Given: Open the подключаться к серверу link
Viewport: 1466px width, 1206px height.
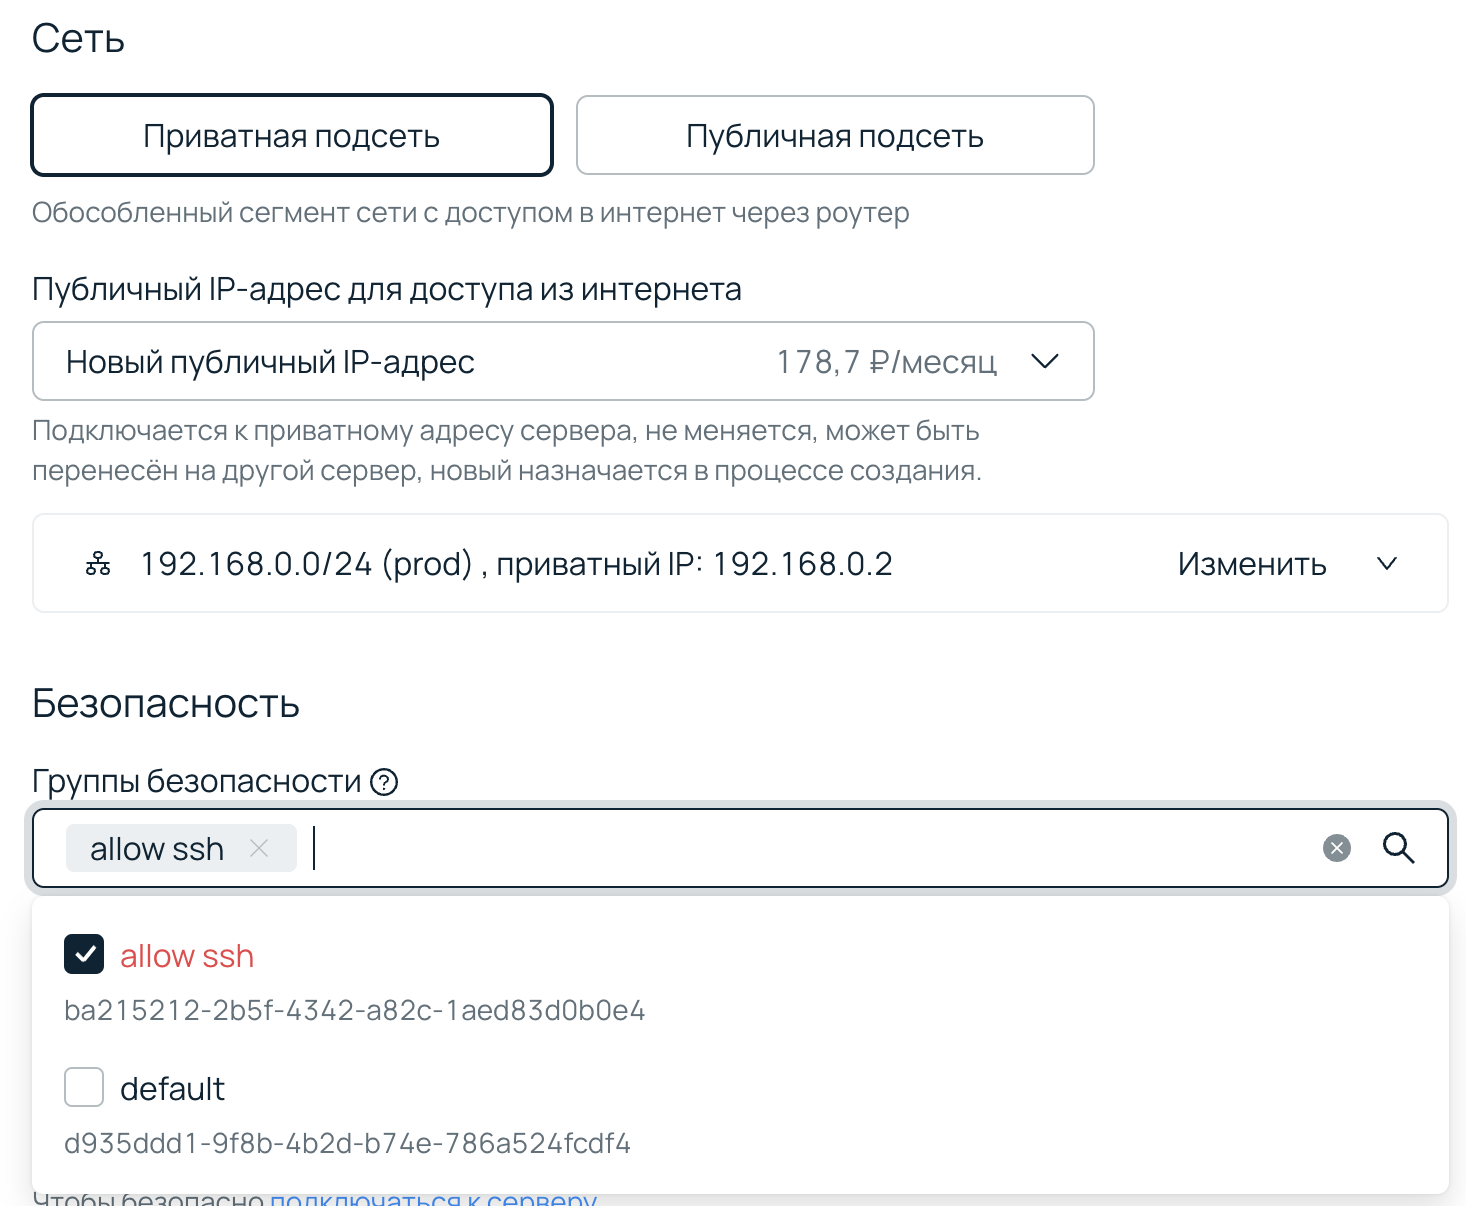Looking at the screenshot, I should coord(433,1197).
